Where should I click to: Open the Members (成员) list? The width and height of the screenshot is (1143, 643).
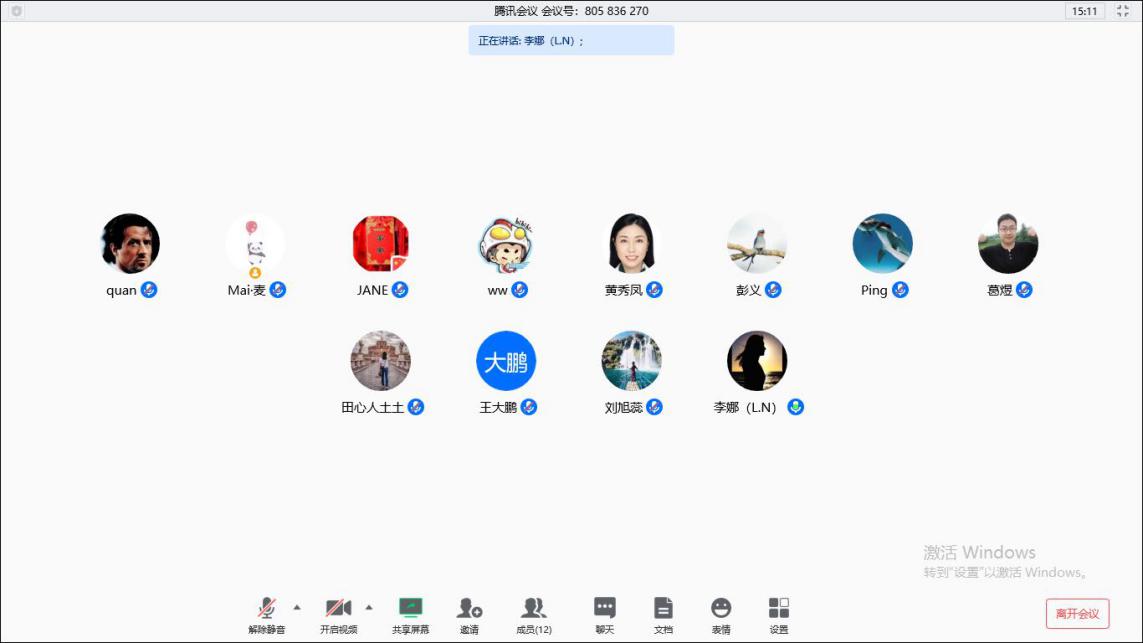(x=533, y=608)
